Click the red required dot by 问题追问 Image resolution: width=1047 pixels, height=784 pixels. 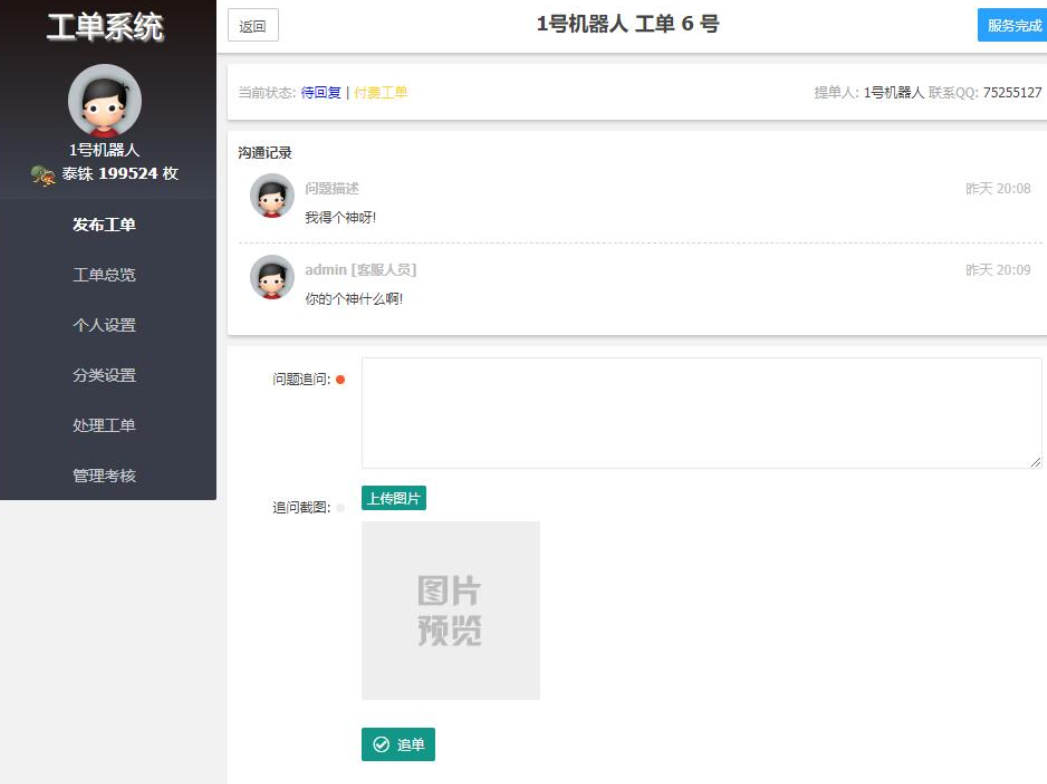coord(341,379)
